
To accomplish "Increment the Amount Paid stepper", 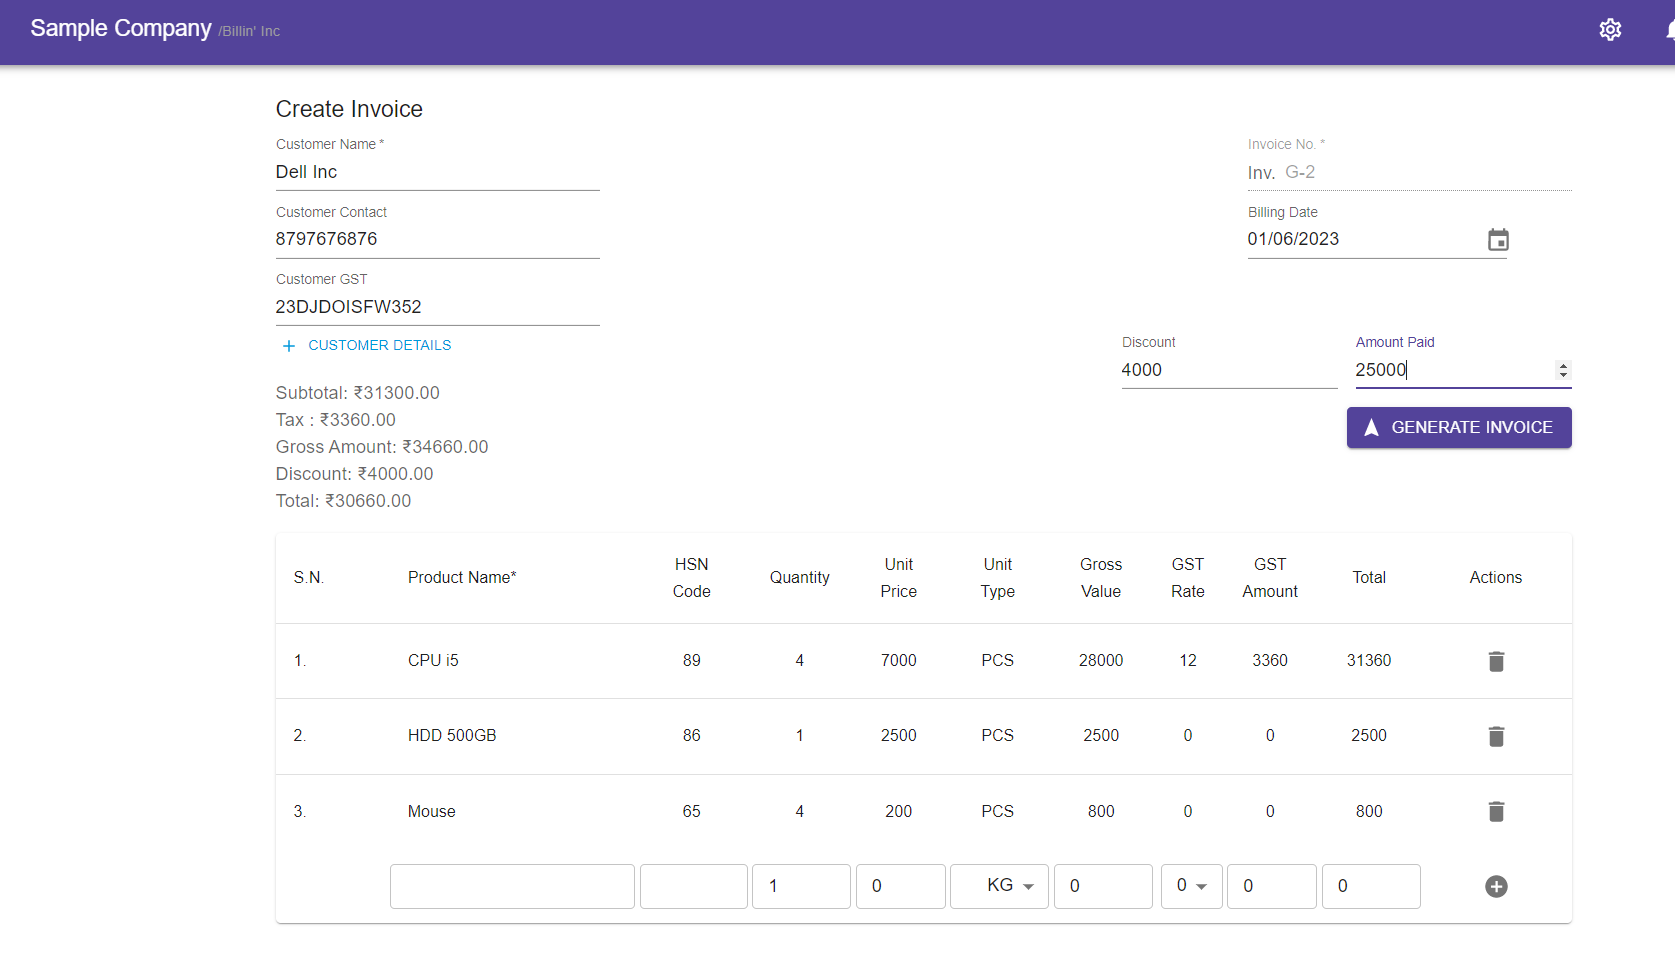I will click(1563, 365).
